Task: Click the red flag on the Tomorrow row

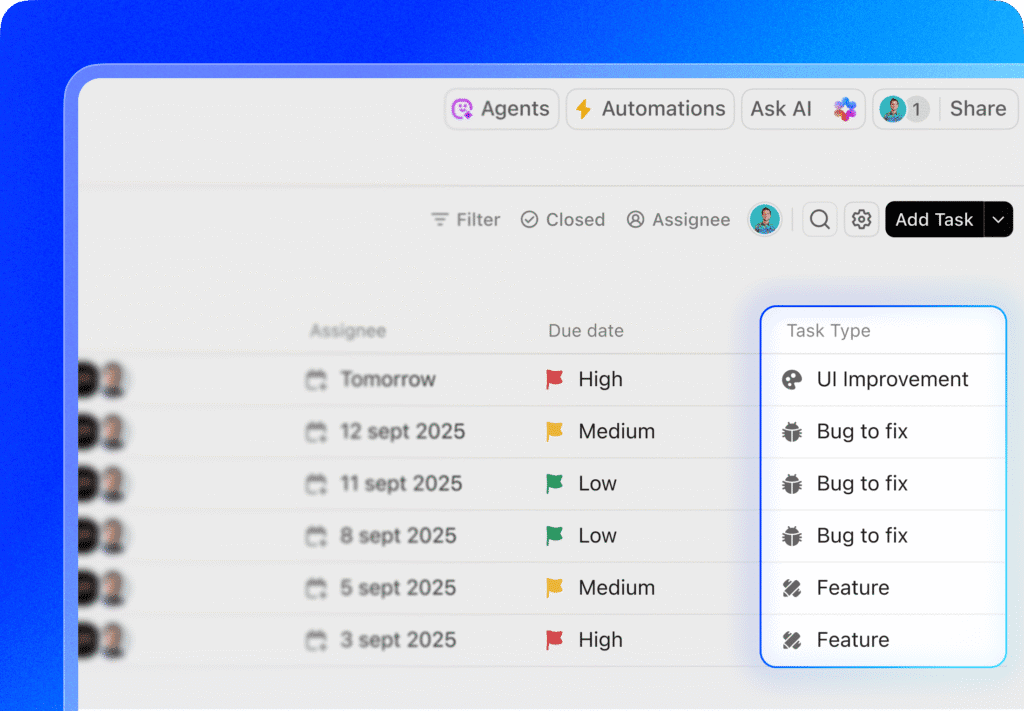Action: point(554,380)
